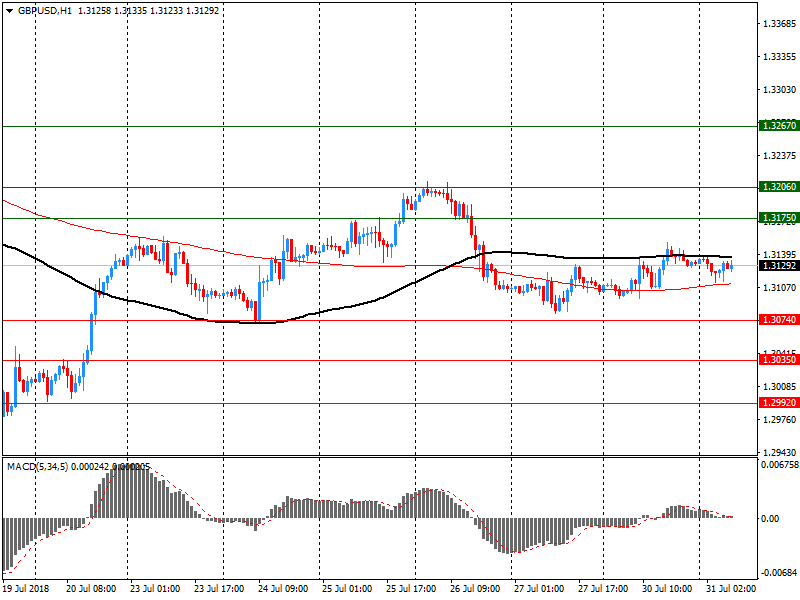Screen dimensions: 800x600
Task: Select the 27 Jul 01:00 time label
Action: coord(537,590)
